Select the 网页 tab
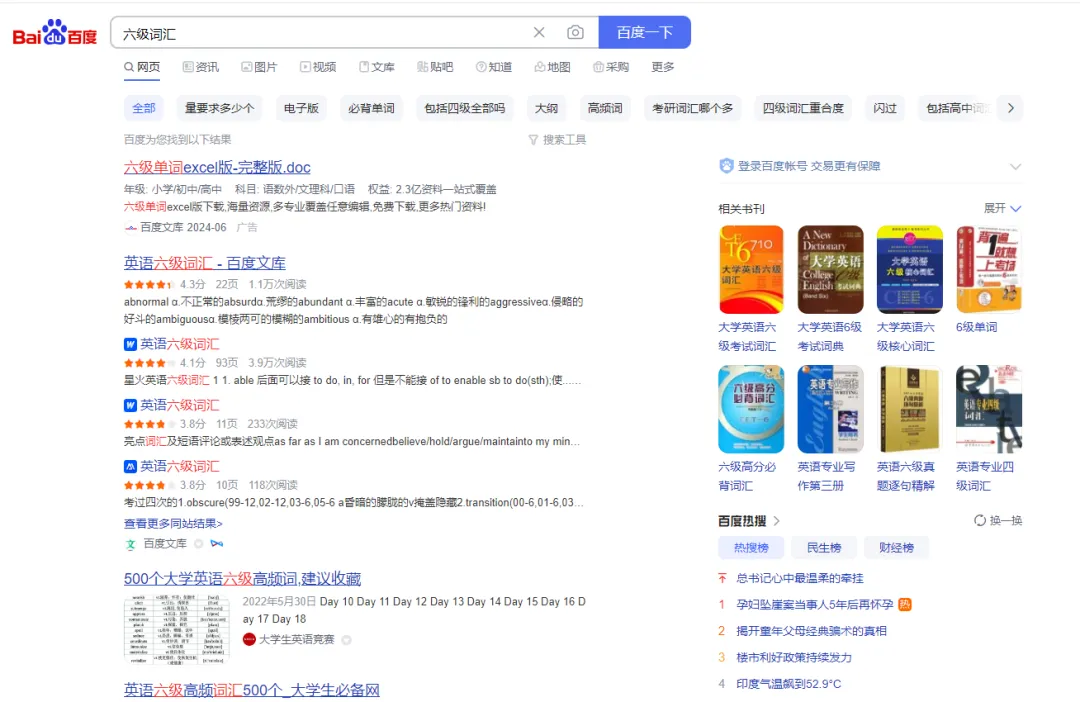This screenshot has height=702, width=1080. pos(142,67)
